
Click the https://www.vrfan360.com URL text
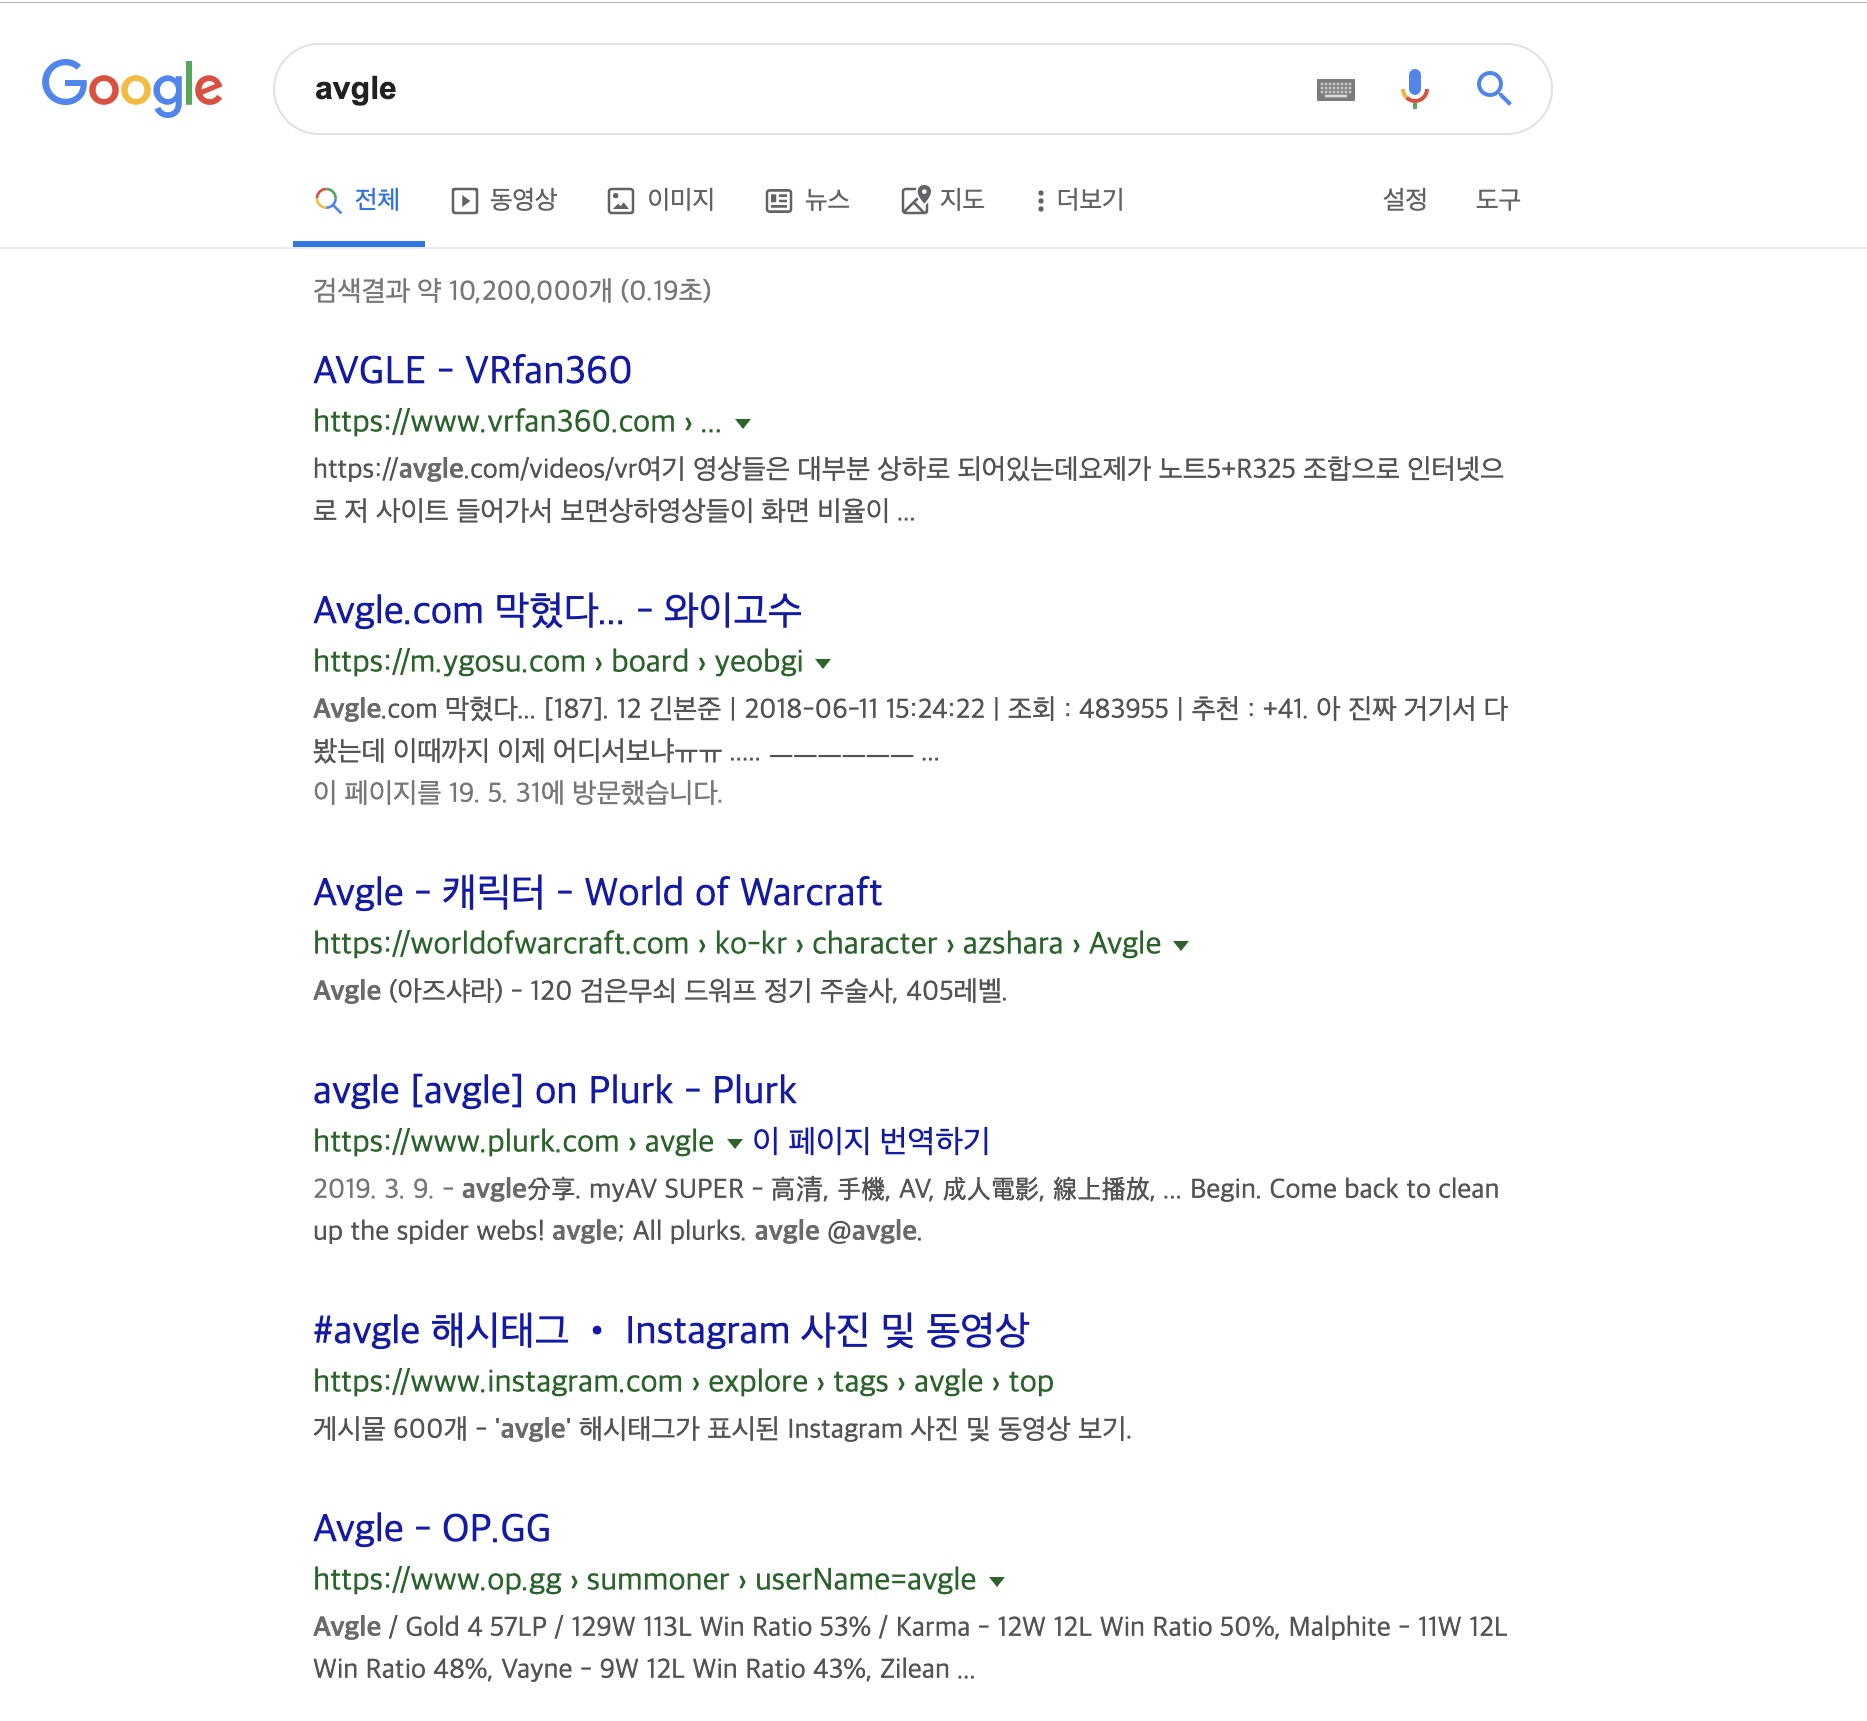pos(517,421)
